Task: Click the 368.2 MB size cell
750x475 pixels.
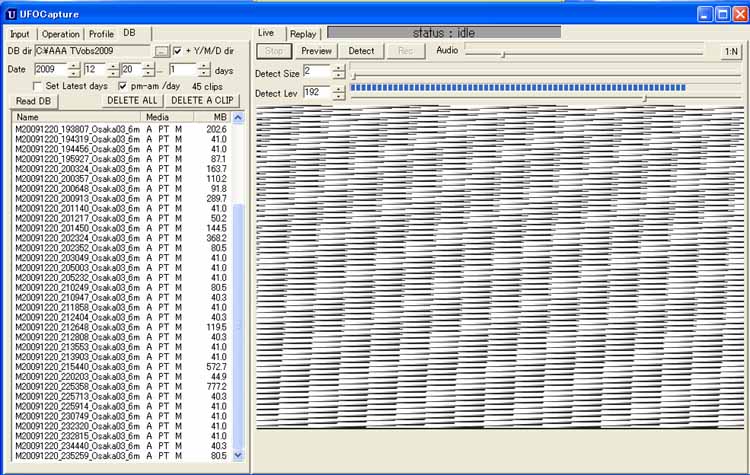Action: click(216, 238)
